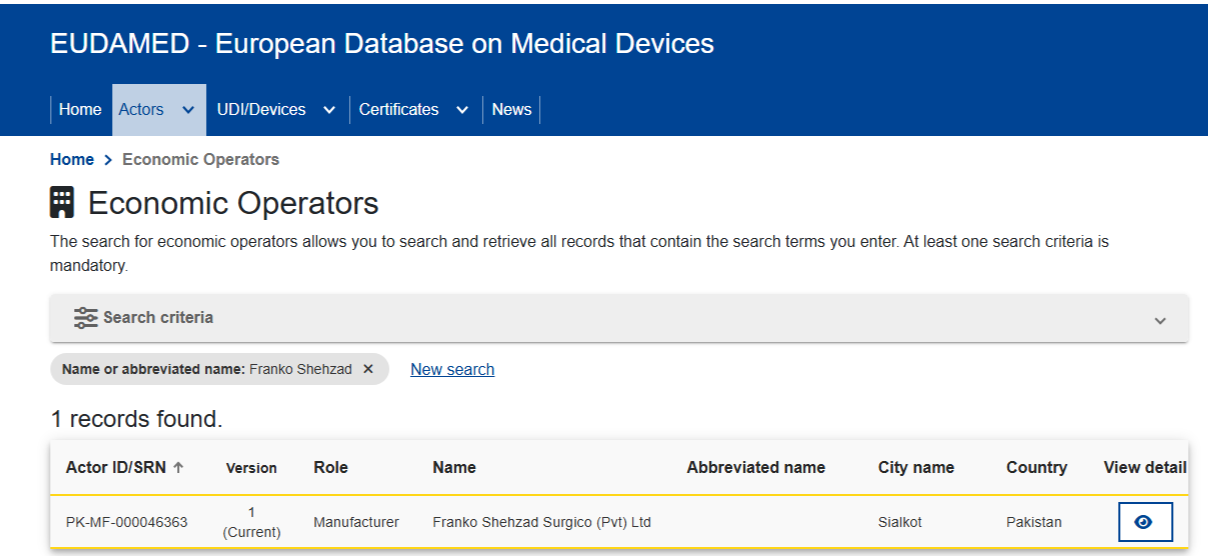
Task: Click the building icon beside Economic Operators
Action: pyautogui.click(x=62, y=203)
